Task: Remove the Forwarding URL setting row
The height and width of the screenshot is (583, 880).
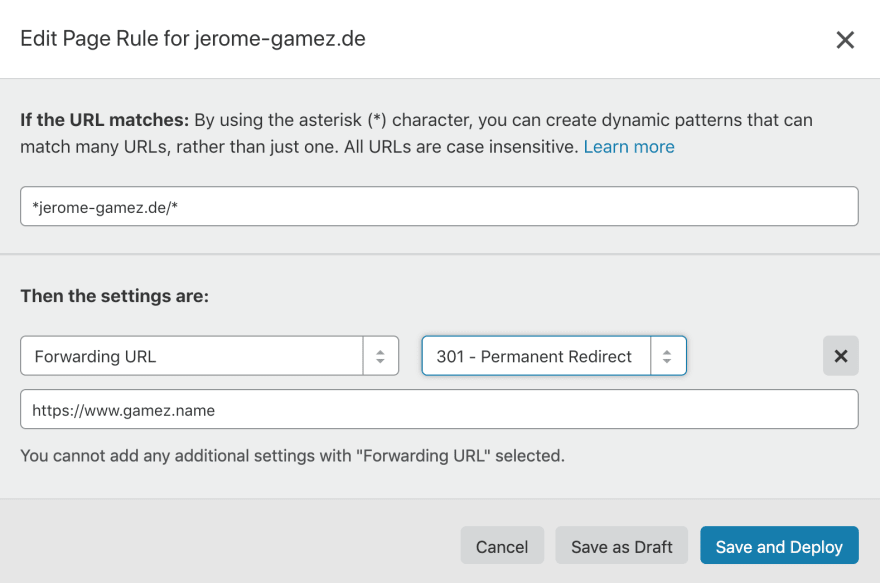Action: pos(841,356)
